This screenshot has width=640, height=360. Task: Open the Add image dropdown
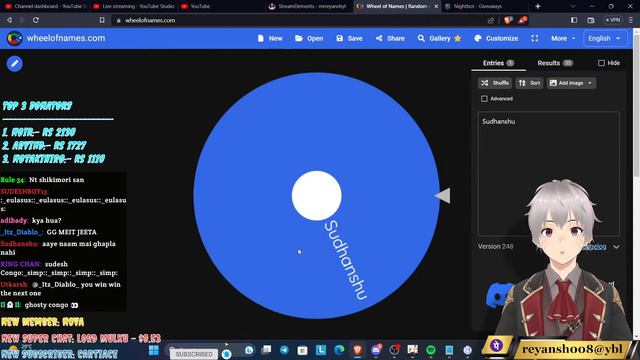point(571,83)
